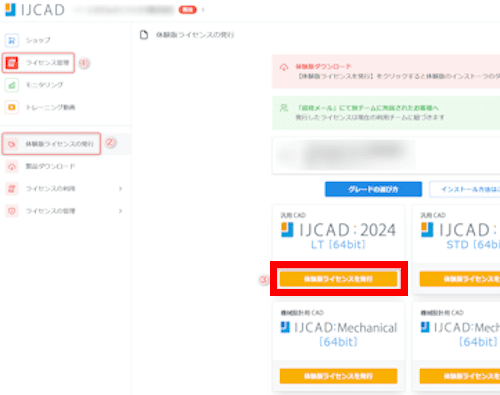Open the Shop sidebar icon
The width and height of the screenshot is (500, 395).
(x=12, y=40)
